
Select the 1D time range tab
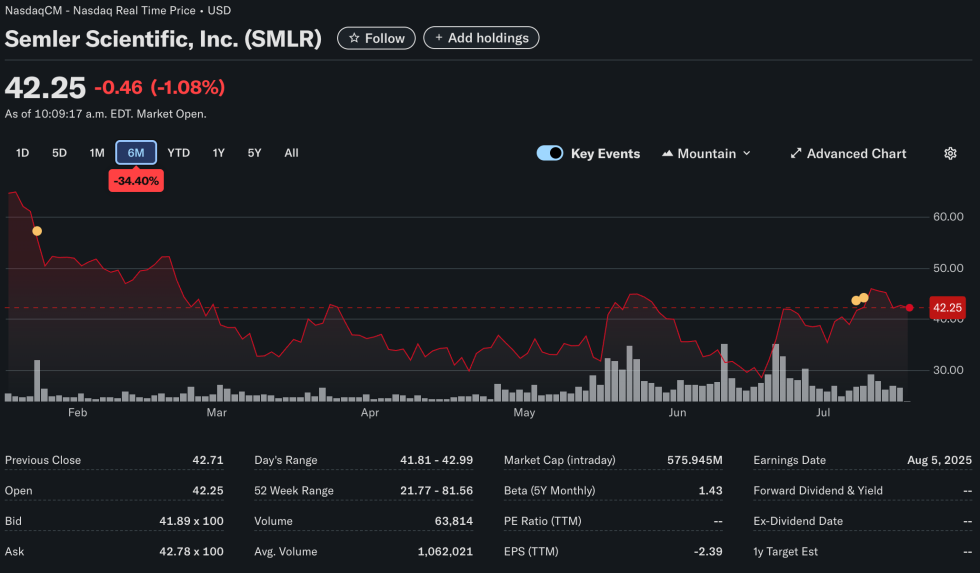(23, 153)
